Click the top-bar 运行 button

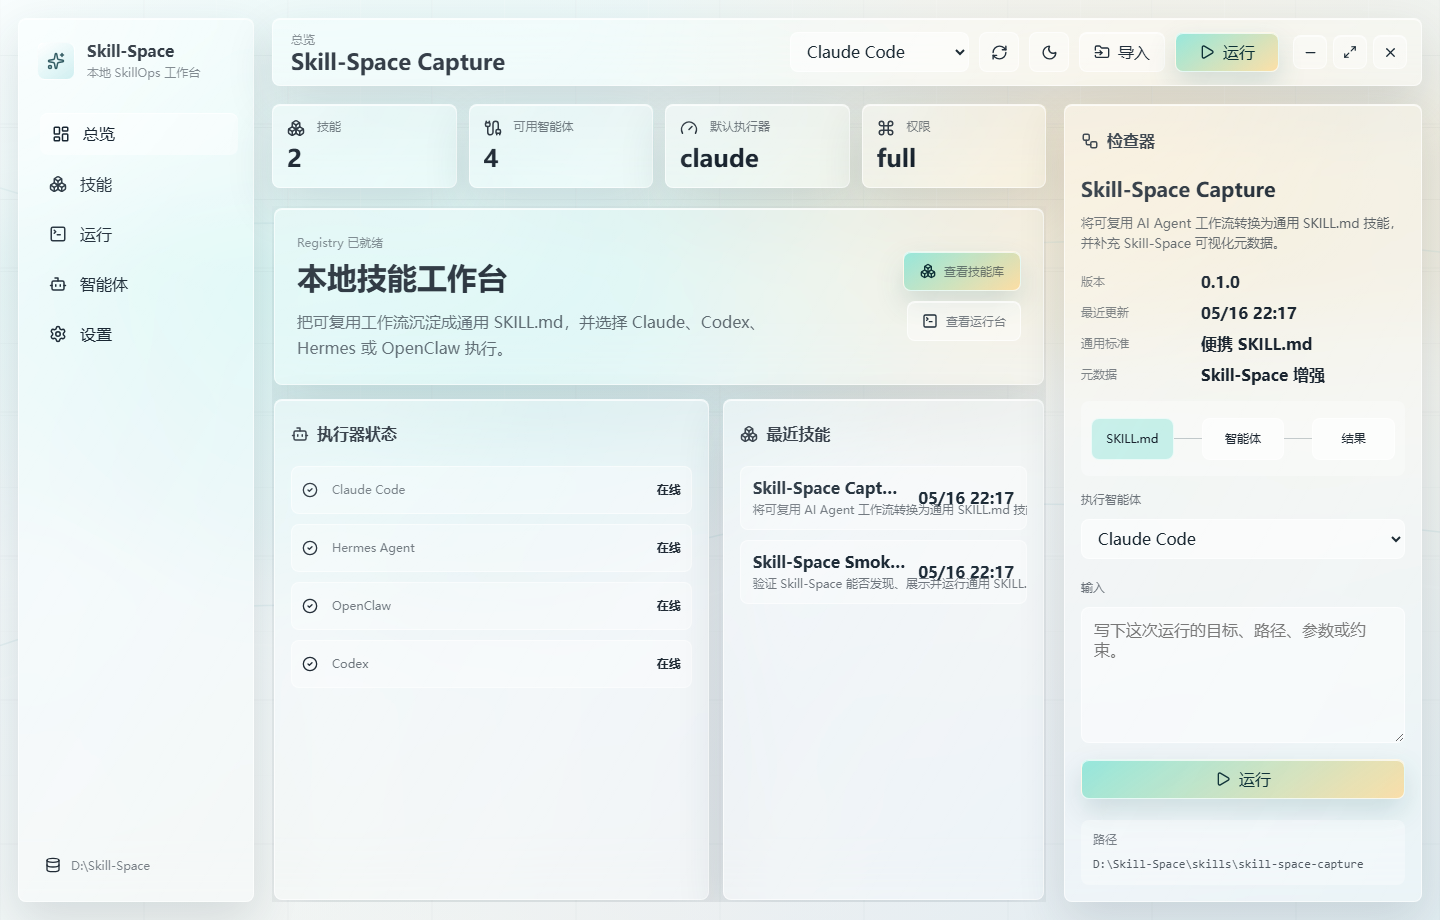(1227, 52)
